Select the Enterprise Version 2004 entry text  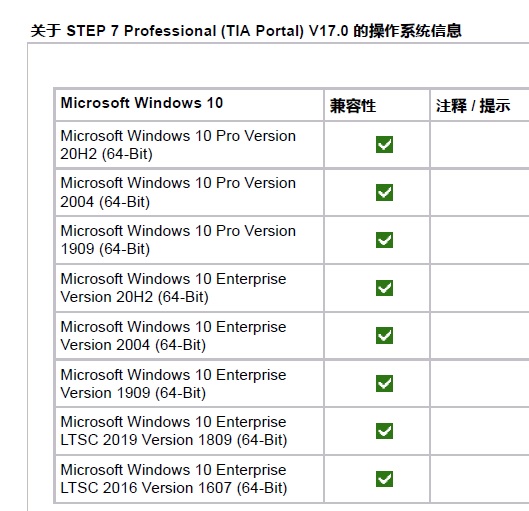click(x=173, y=336)
